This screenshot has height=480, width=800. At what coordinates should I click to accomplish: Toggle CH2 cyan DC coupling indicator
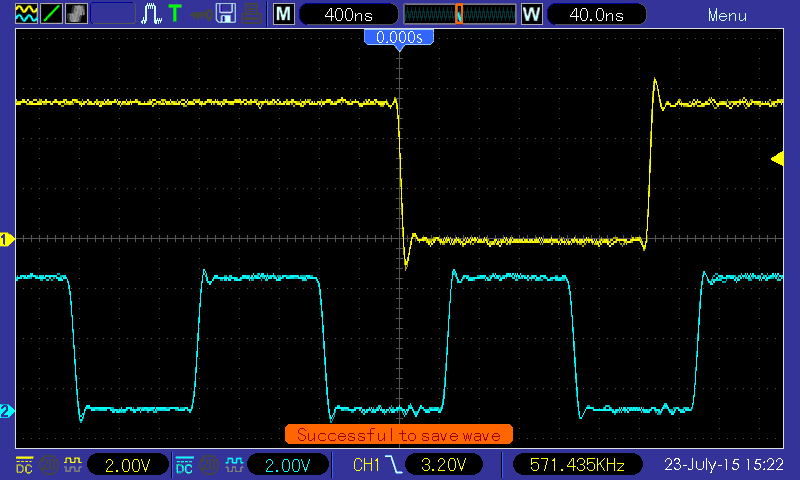tap(183, 464)
